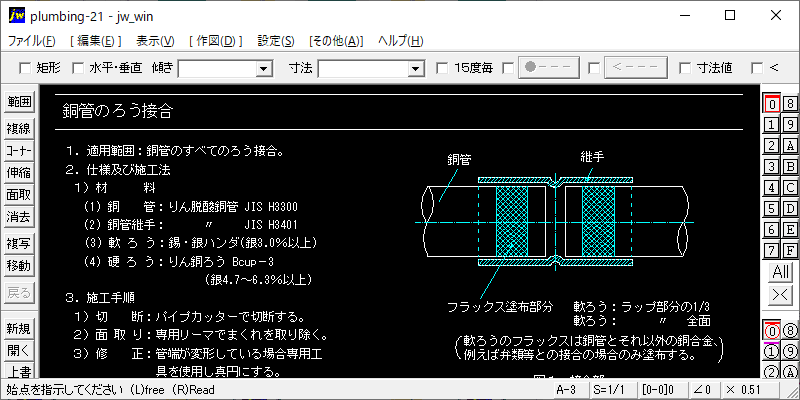This screenshot has width=800, height=400.
Task: Open the [その他(A)] menu
Action: tap(336, 41)
